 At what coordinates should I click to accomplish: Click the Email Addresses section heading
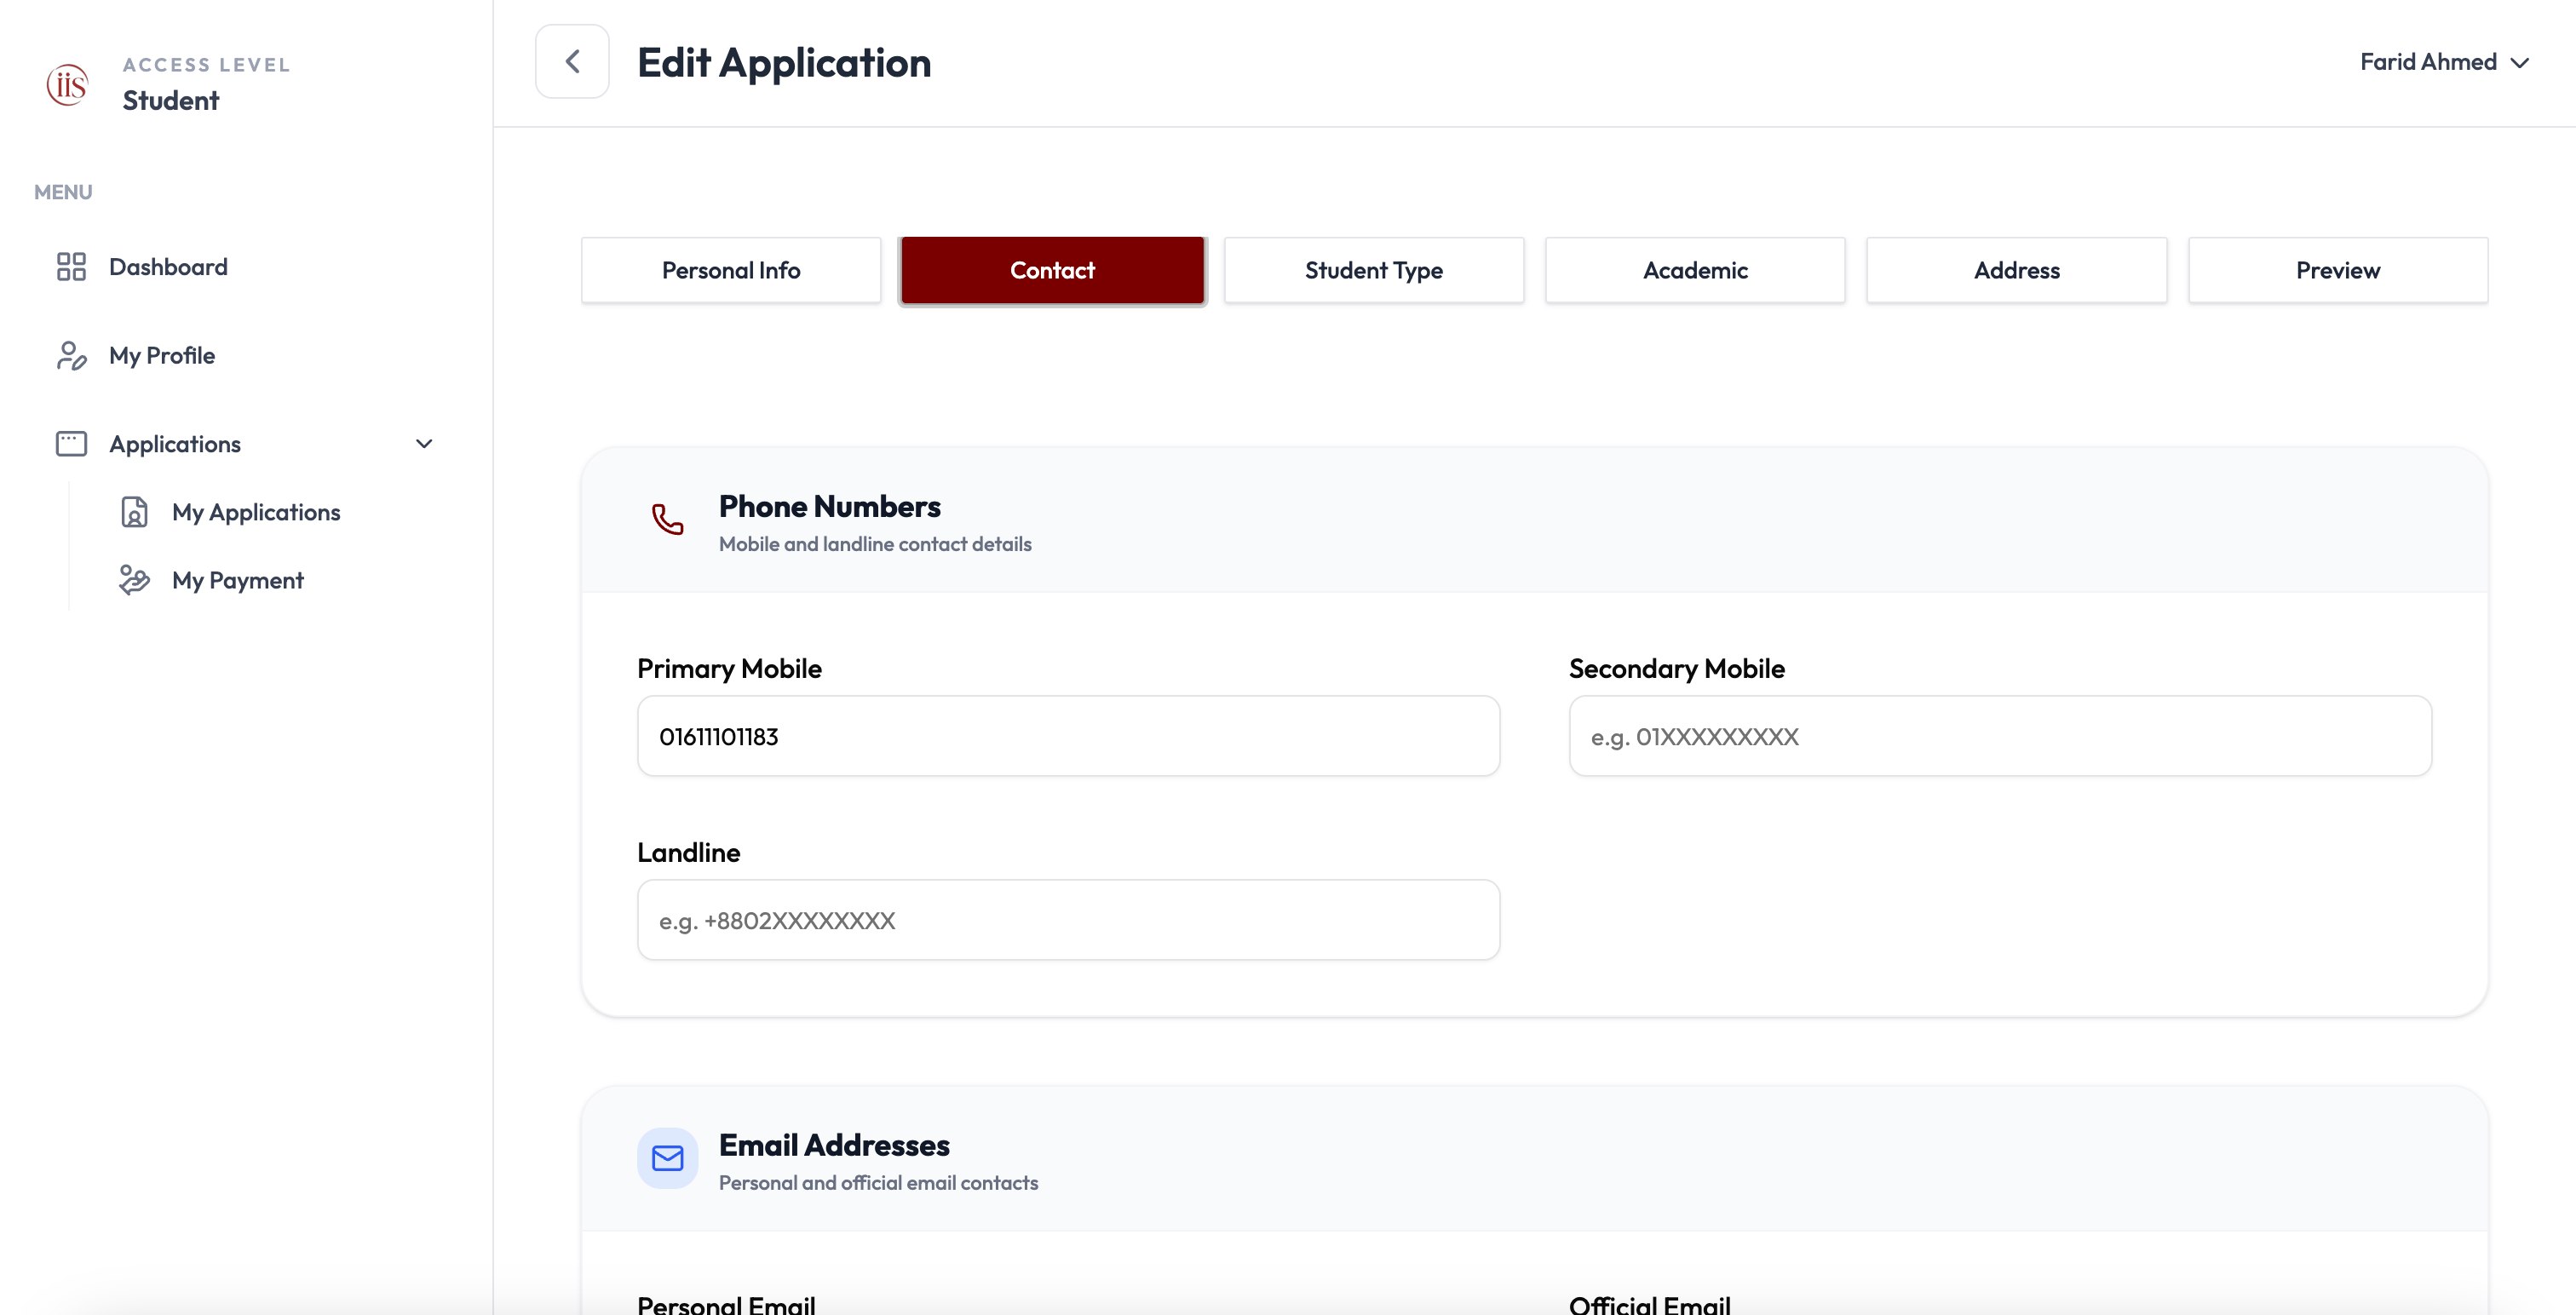[x=834, y=1145]
